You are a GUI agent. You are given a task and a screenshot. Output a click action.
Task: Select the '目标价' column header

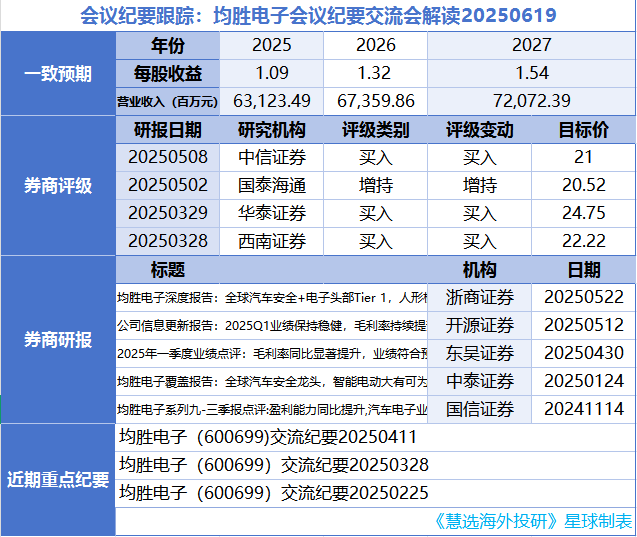583,130
